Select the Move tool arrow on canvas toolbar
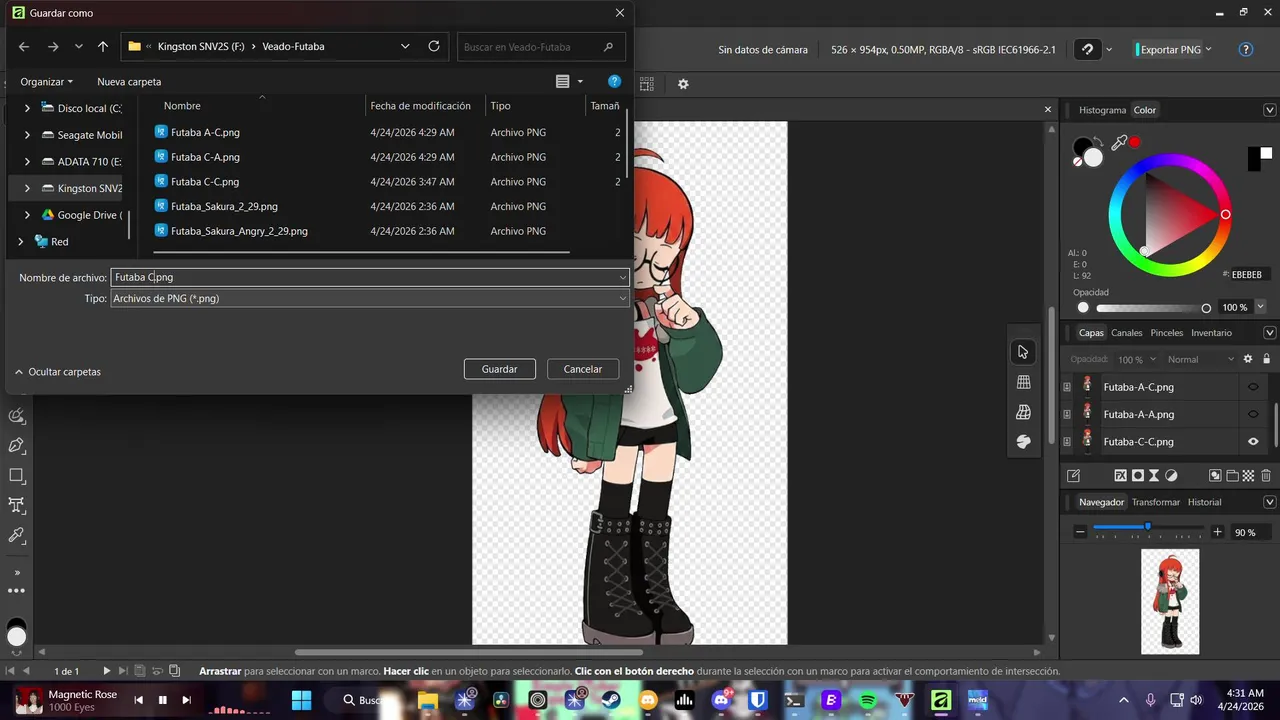1280x720 pixels. (1023, 351)
